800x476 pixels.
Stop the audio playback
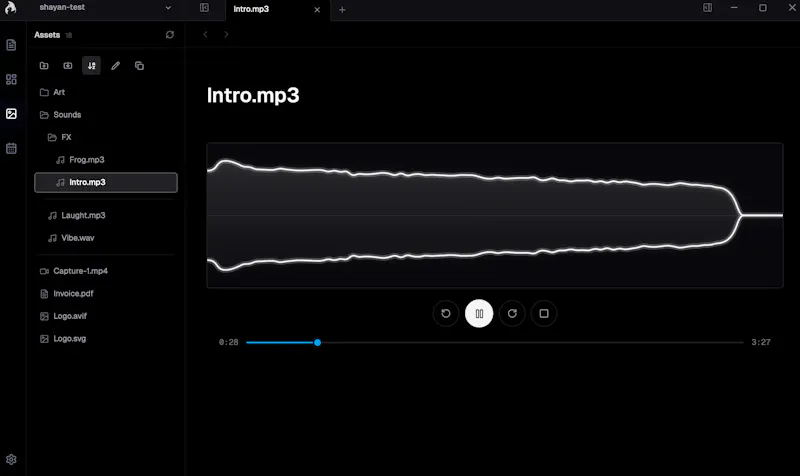tap(544, 313)
